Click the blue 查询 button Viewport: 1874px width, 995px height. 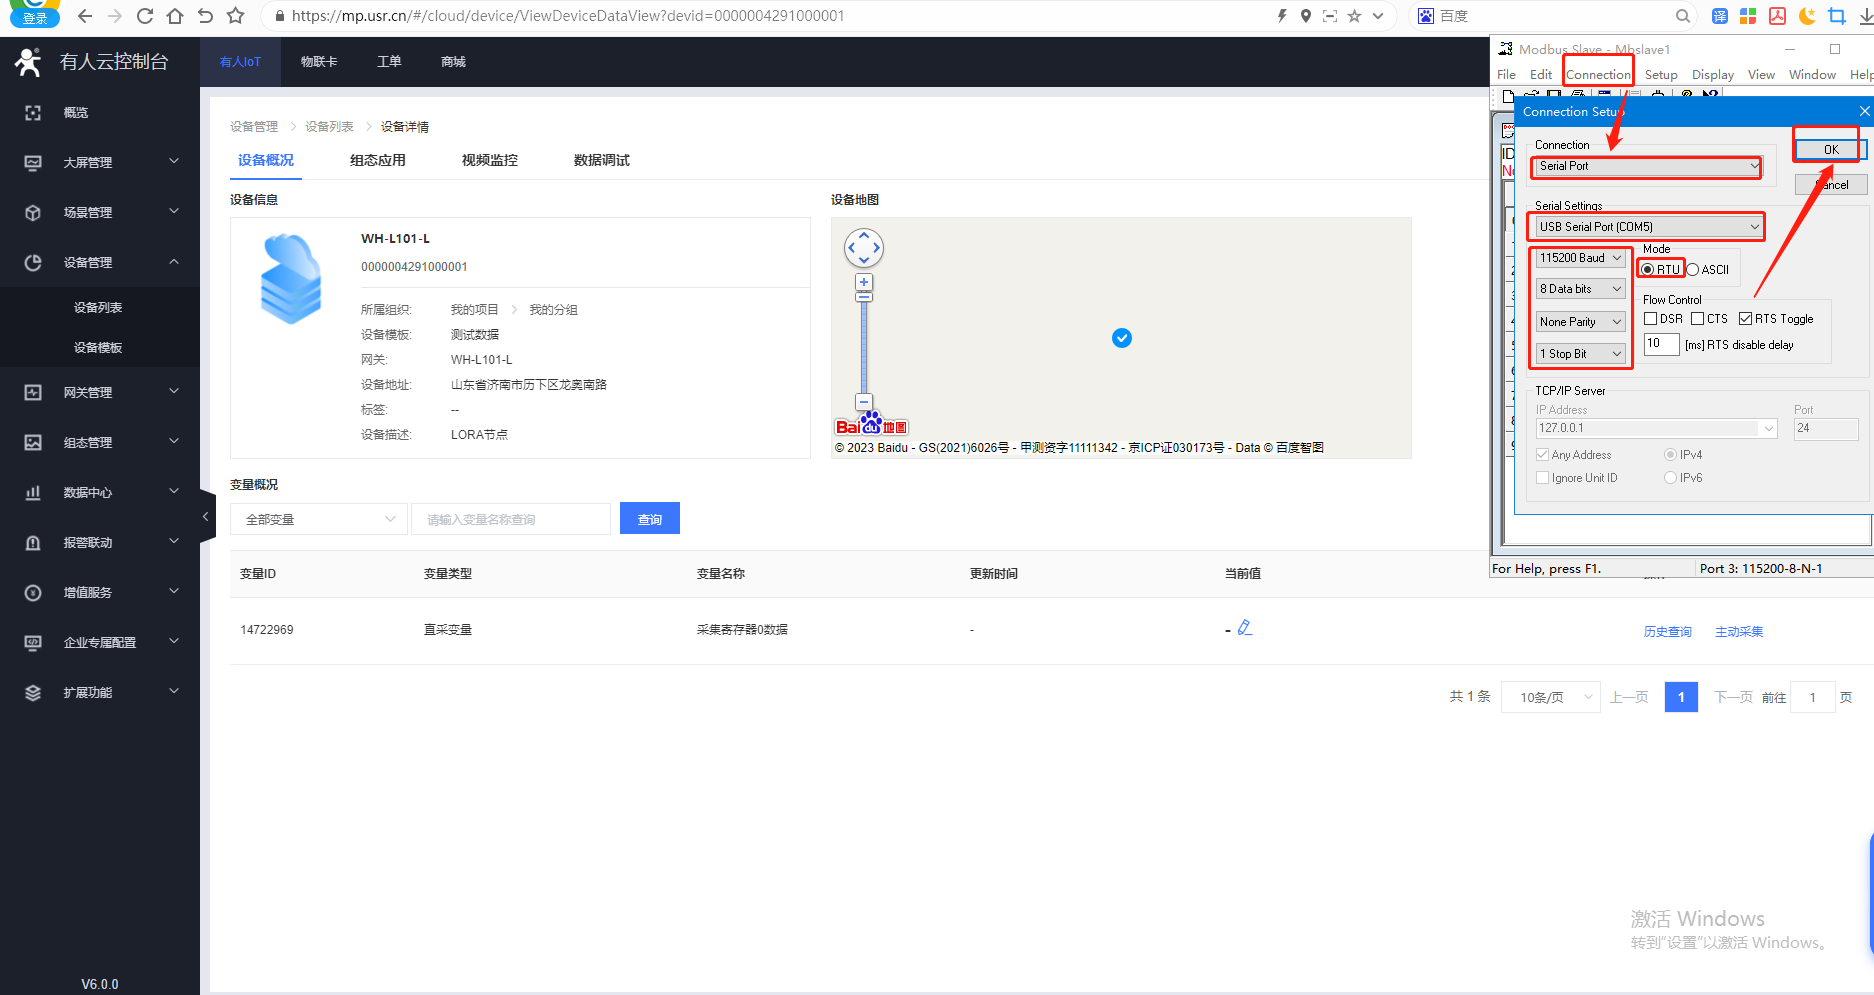coord(650,519)
